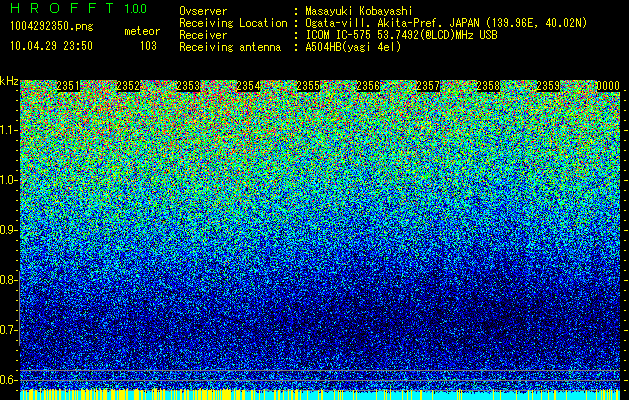Click the HROFFT 1.0.0 title text
The height and width of the screenshot is (400, 629).
pyautogui.click(x=79, y=8)
